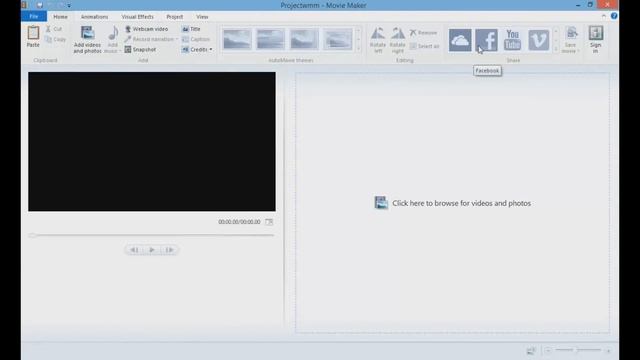Screen dimensions: 640x360
Task: Click here to browse for videos and photos
Action: click(453, 203)
